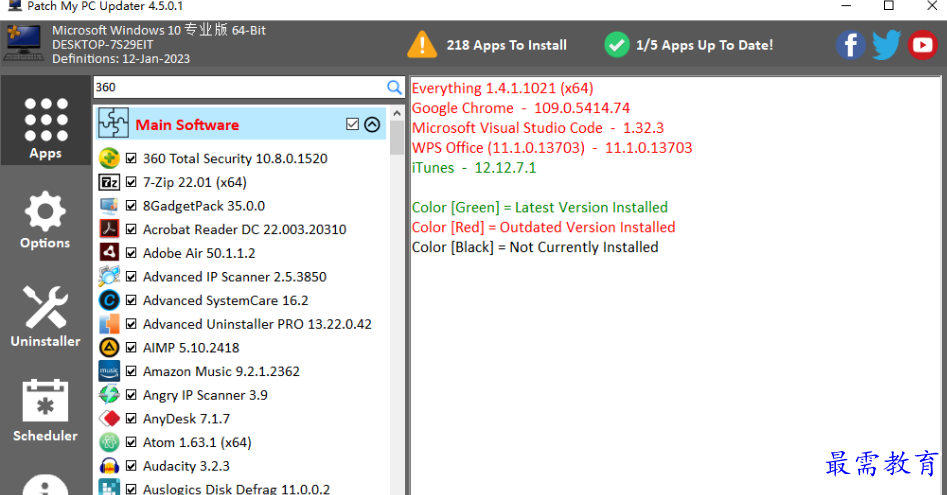The width and height of the screenshot is (947, 495).
Task: Select Google Chrome 109.0.5414.74 entry
Action: click(x=521, y=108)
